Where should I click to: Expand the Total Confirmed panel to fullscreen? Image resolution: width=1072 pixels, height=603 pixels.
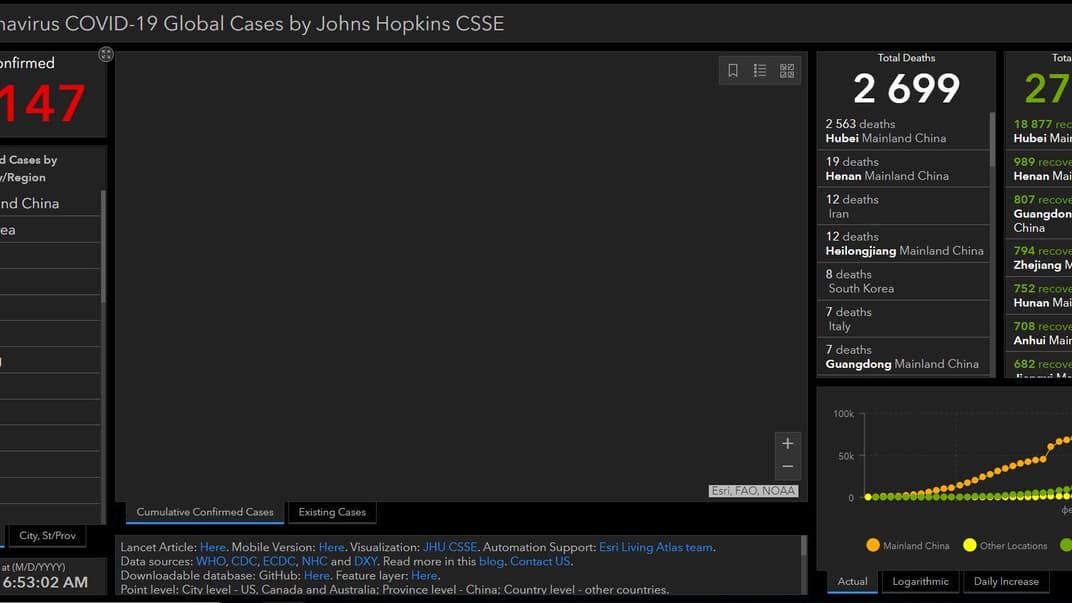[106, 54]
